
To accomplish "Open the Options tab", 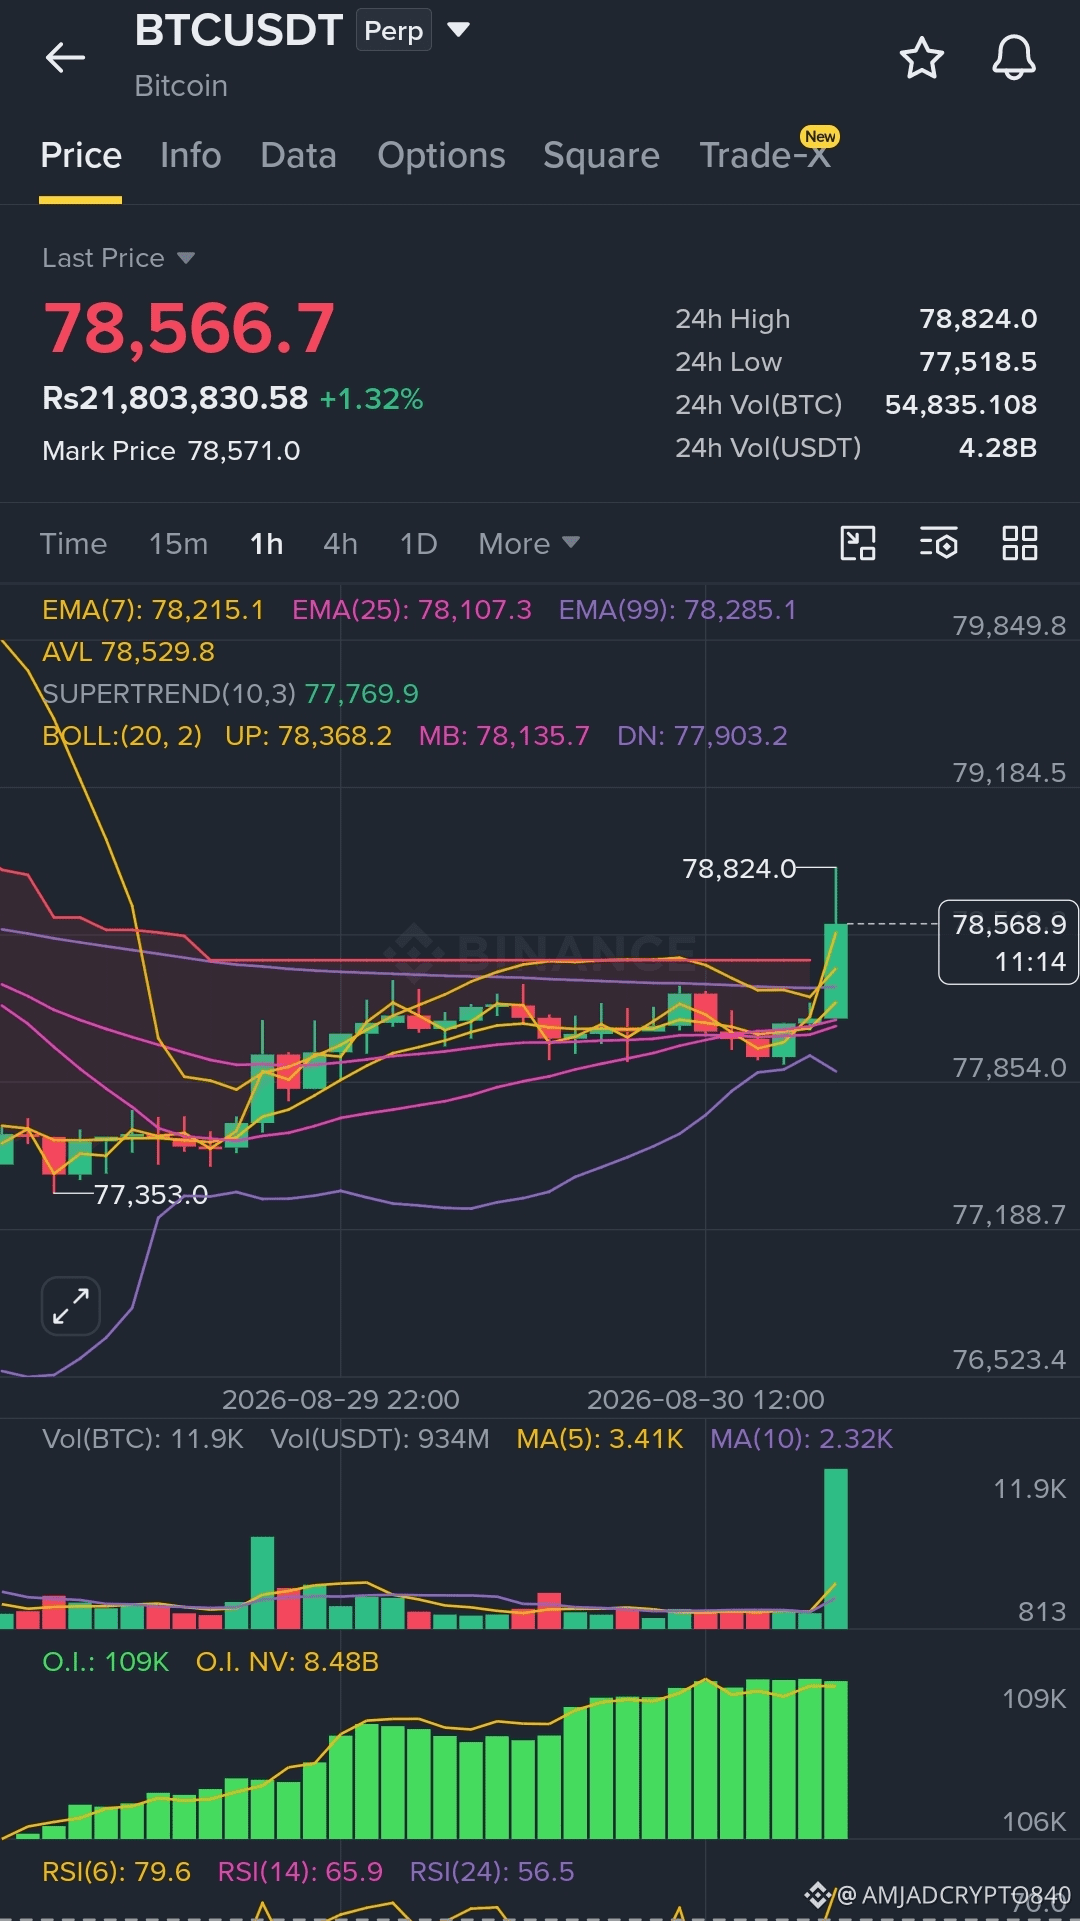I will [x=441, y=155].
